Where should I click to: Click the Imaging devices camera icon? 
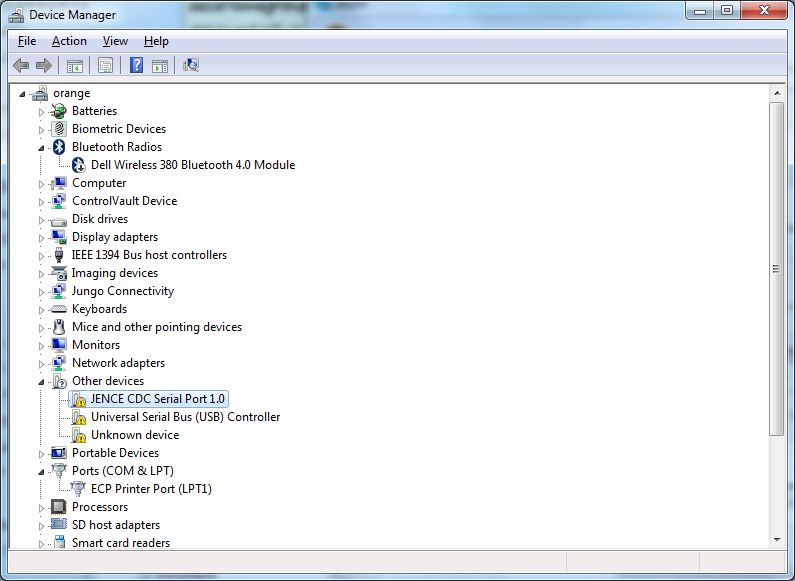click(59, 273)
